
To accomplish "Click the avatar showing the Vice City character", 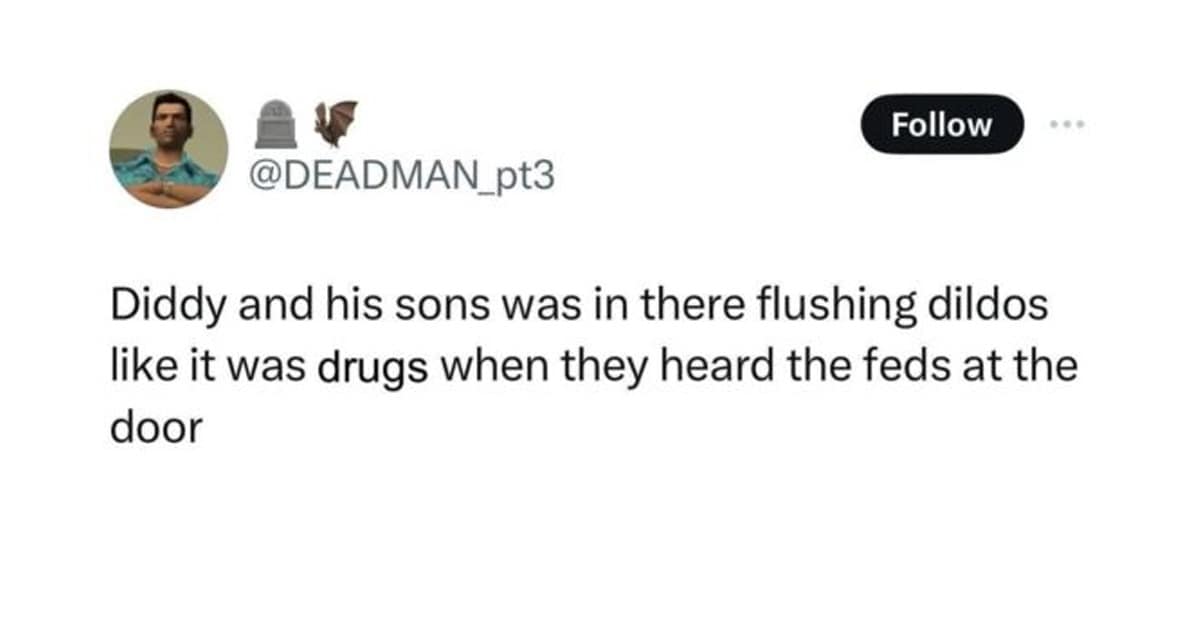I will coord(169,145).
